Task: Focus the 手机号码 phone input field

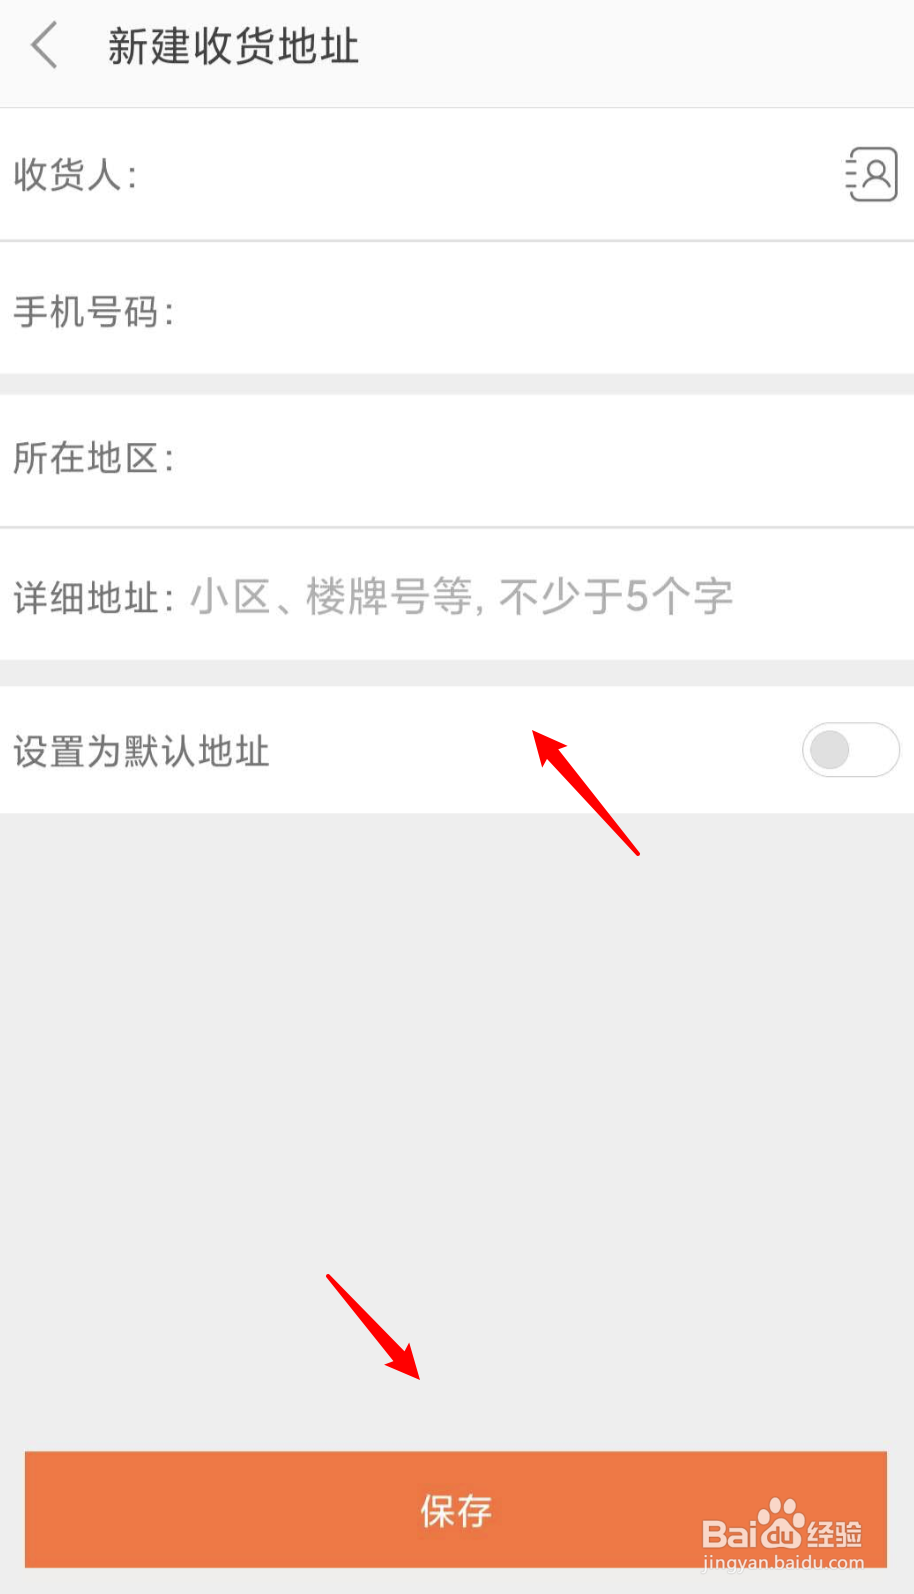Action: click(540, 312)
